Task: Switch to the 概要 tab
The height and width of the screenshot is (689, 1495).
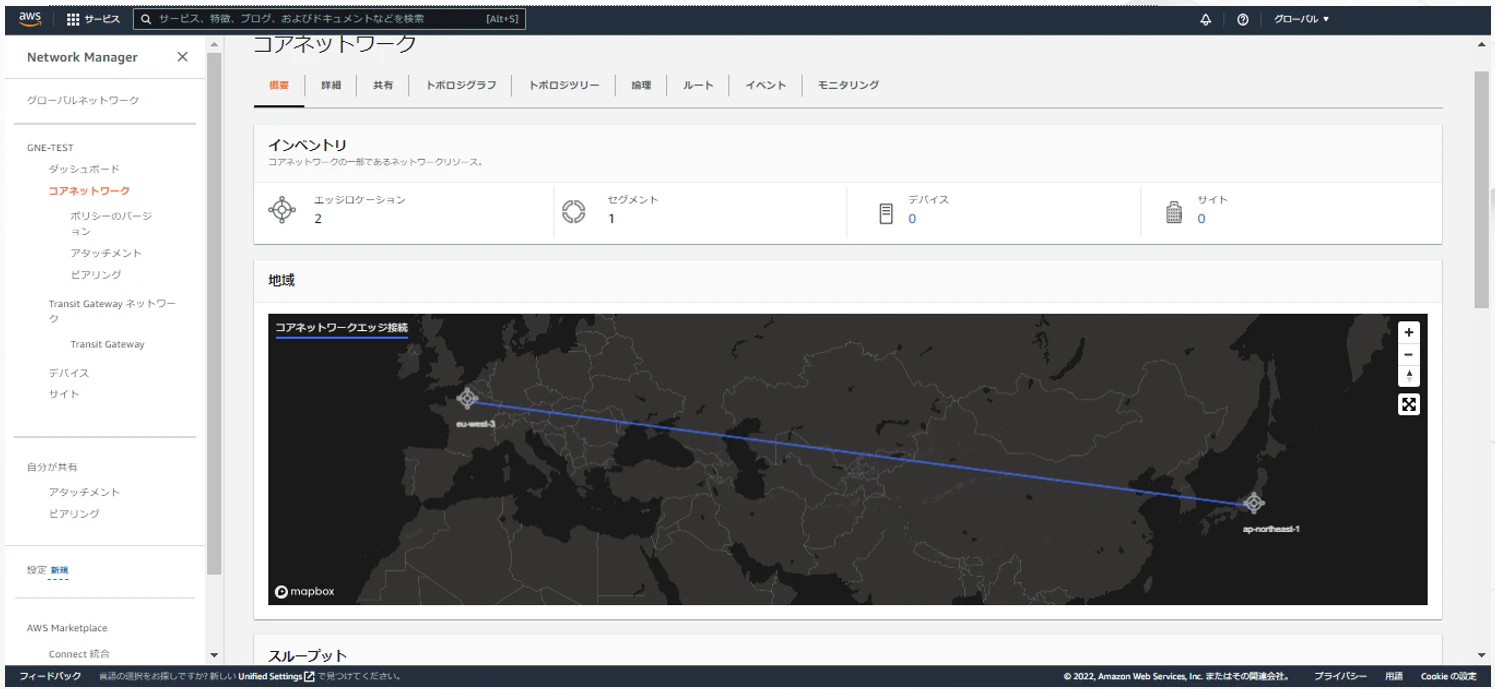Action: pyautogui.click(x=279, y=85)
